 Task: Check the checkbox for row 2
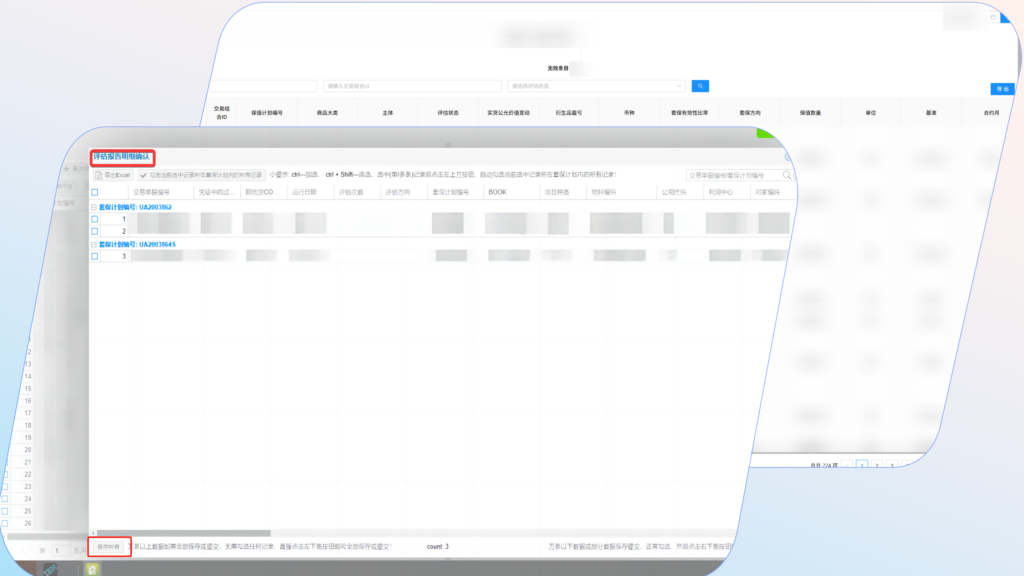click(95, 230)
